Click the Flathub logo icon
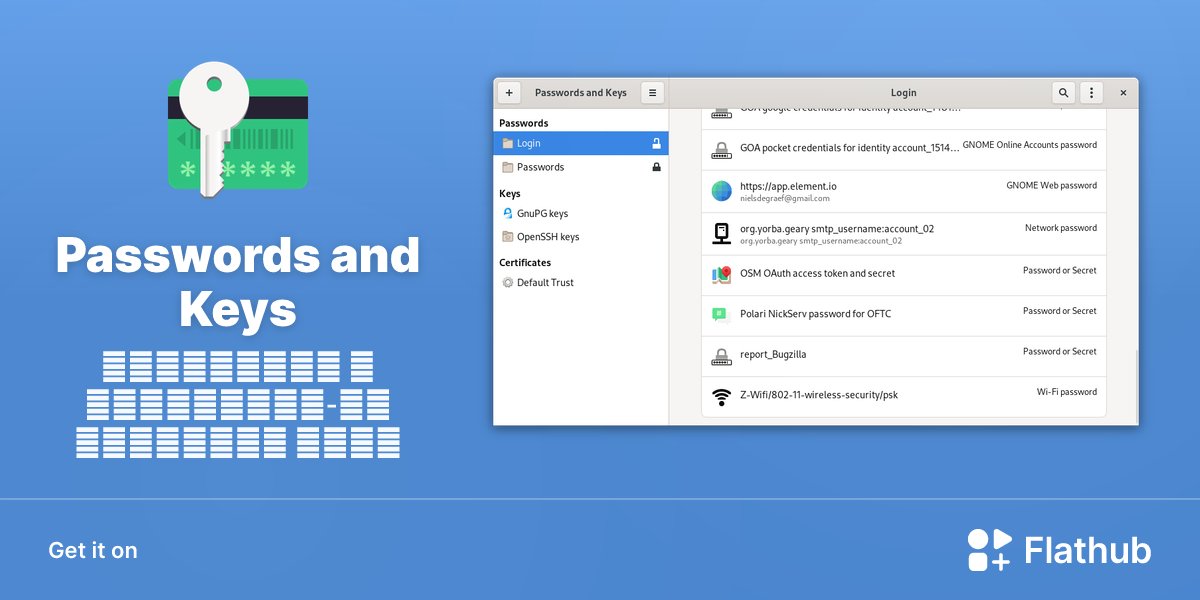1200x600 pixels. point(990,550)
